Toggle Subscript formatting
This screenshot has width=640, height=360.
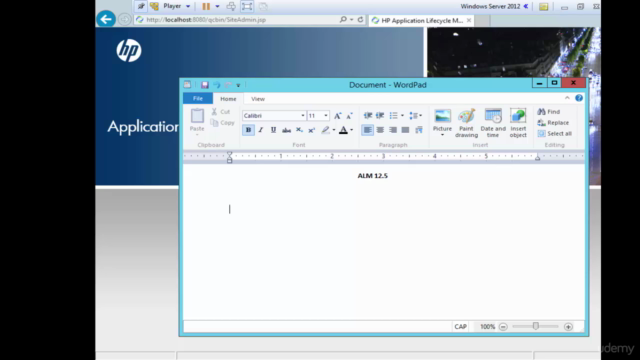tap(299, 130)
